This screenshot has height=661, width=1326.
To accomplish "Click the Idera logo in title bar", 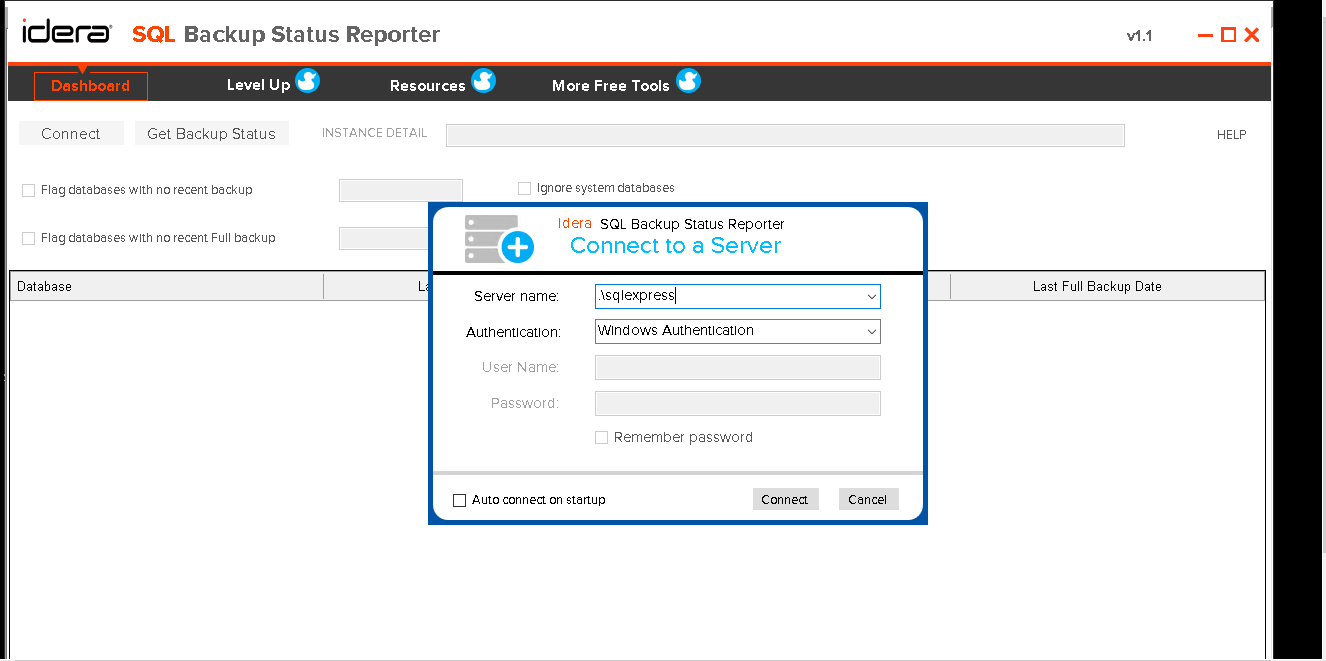I will (67, 33).
